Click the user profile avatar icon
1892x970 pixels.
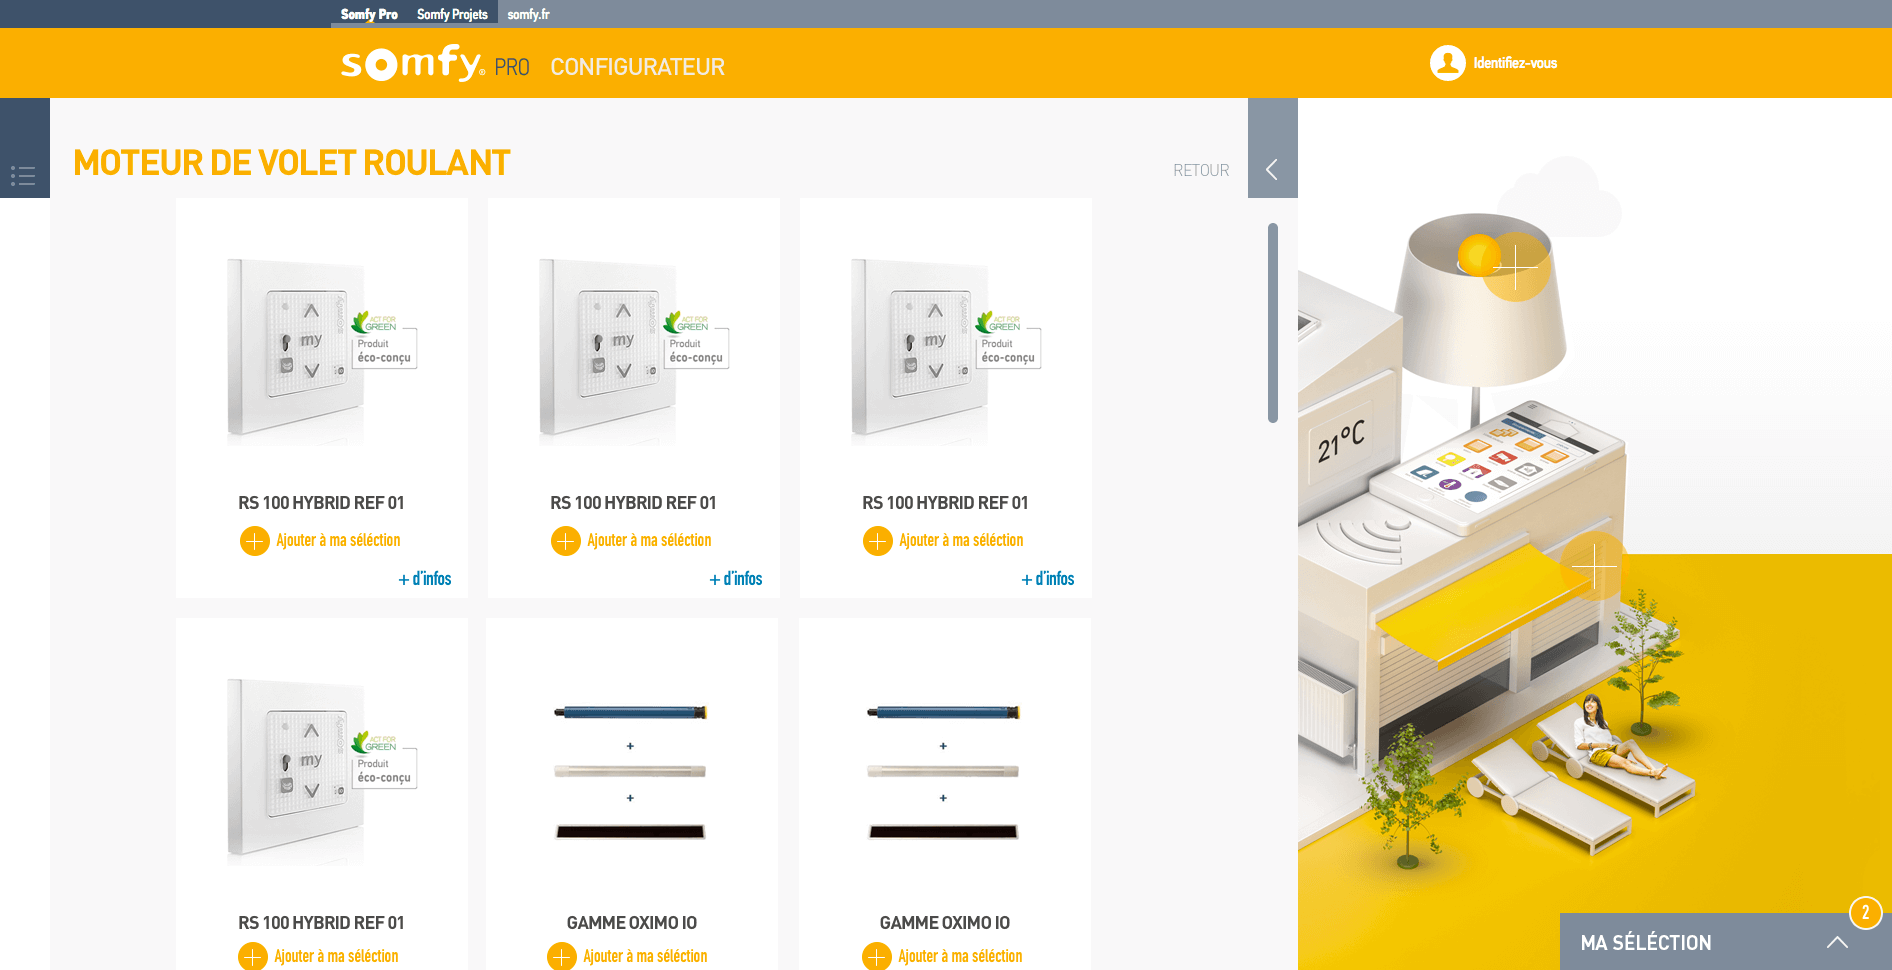pos(1447,63)
